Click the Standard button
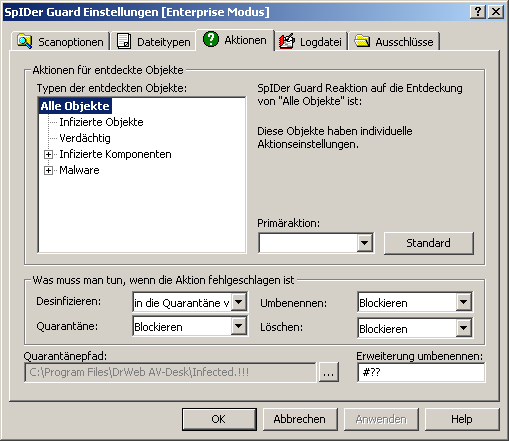Viewport: 509px width, 441px height. 429,243
